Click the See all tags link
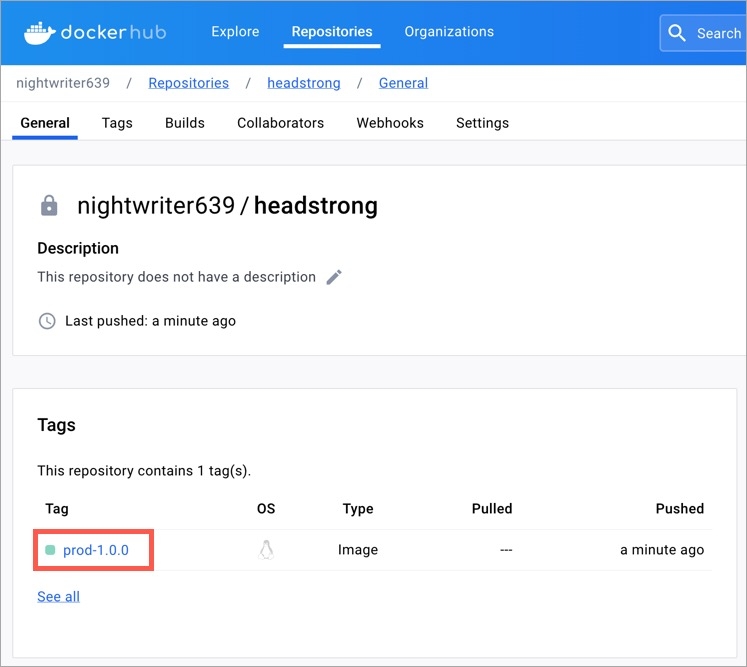The image size is (747, 667). coord(58,597)
